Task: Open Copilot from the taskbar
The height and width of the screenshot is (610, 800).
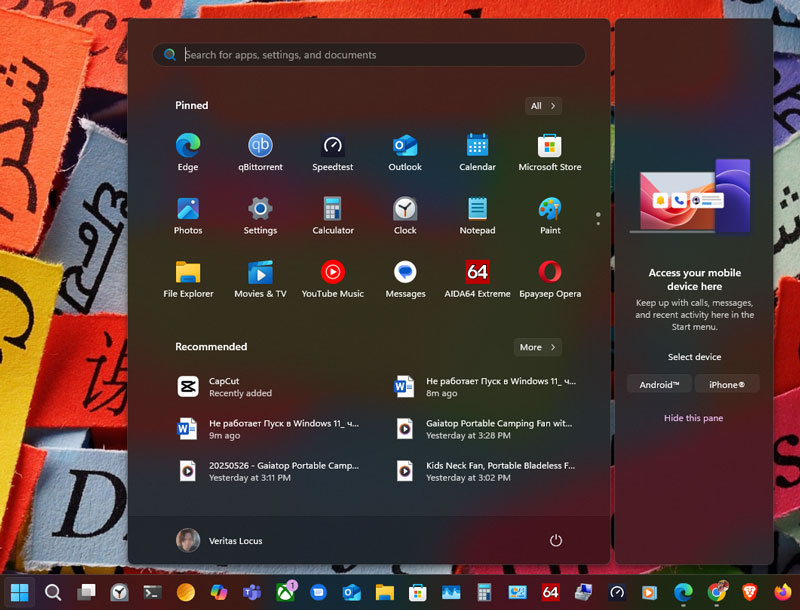Action: (x=219, y=593)
